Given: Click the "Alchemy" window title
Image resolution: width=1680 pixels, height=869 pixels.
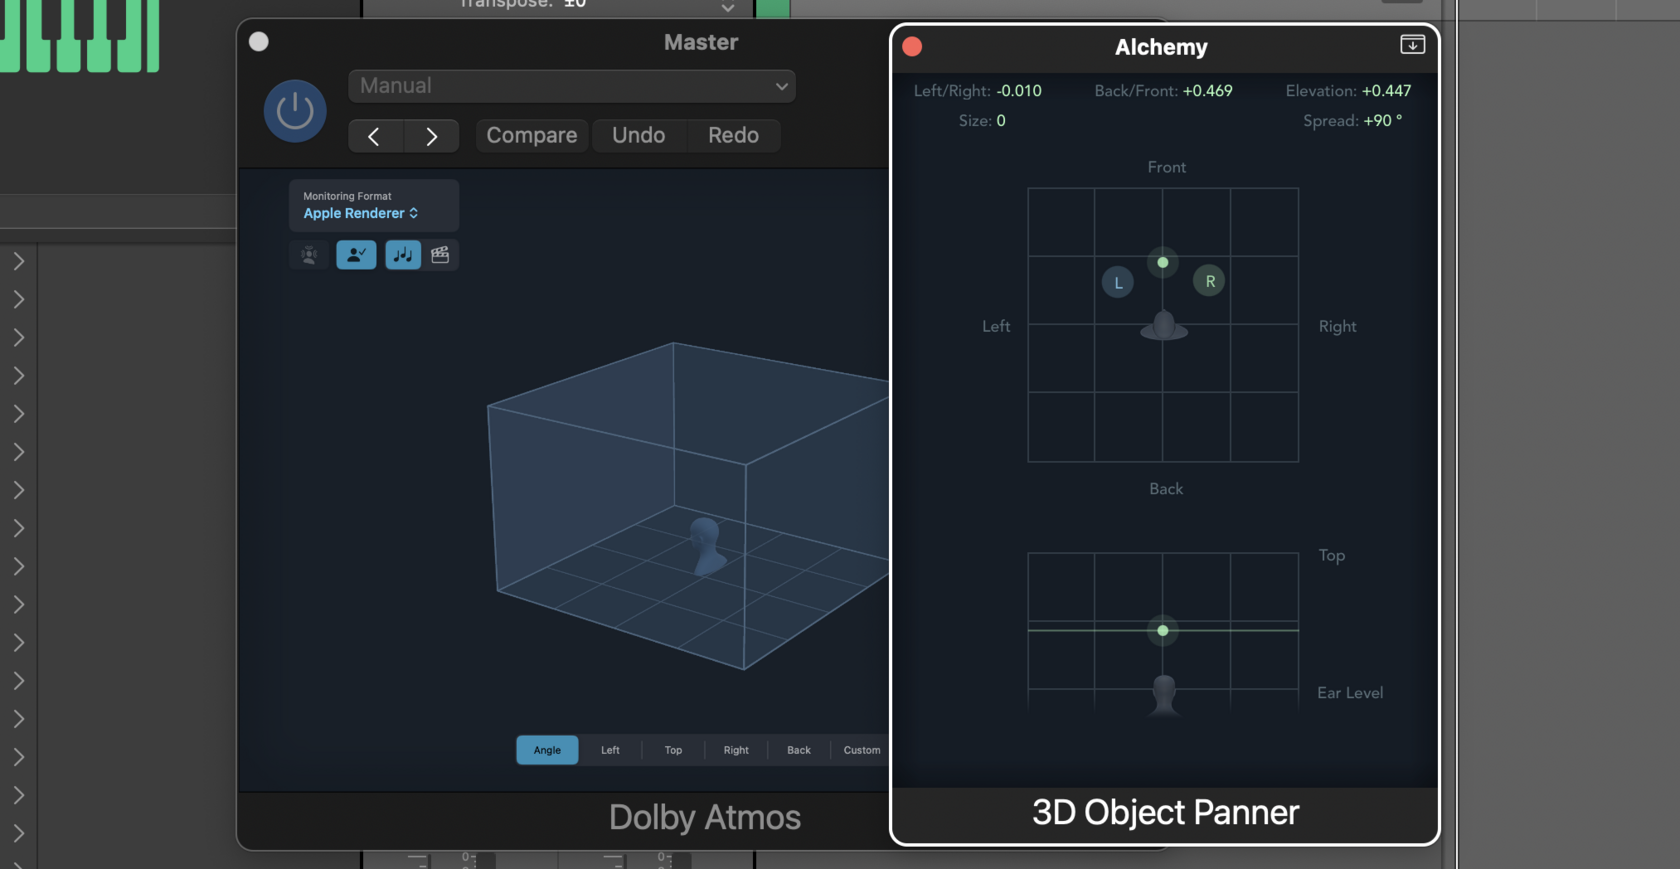Looking at the screenshot, I should tap(1161, 47).
